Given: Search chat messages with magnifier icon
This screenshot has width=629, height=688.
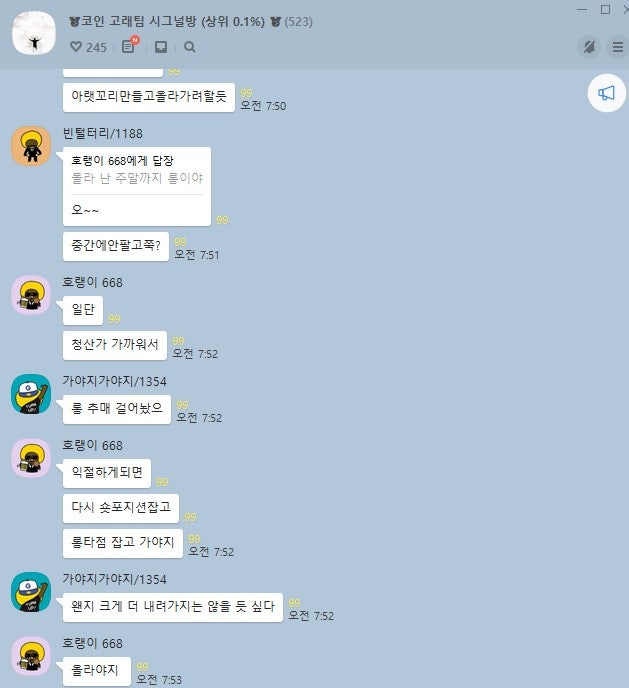Looking at the screenshot, I should pyautogui.click(x=189, y=47).
